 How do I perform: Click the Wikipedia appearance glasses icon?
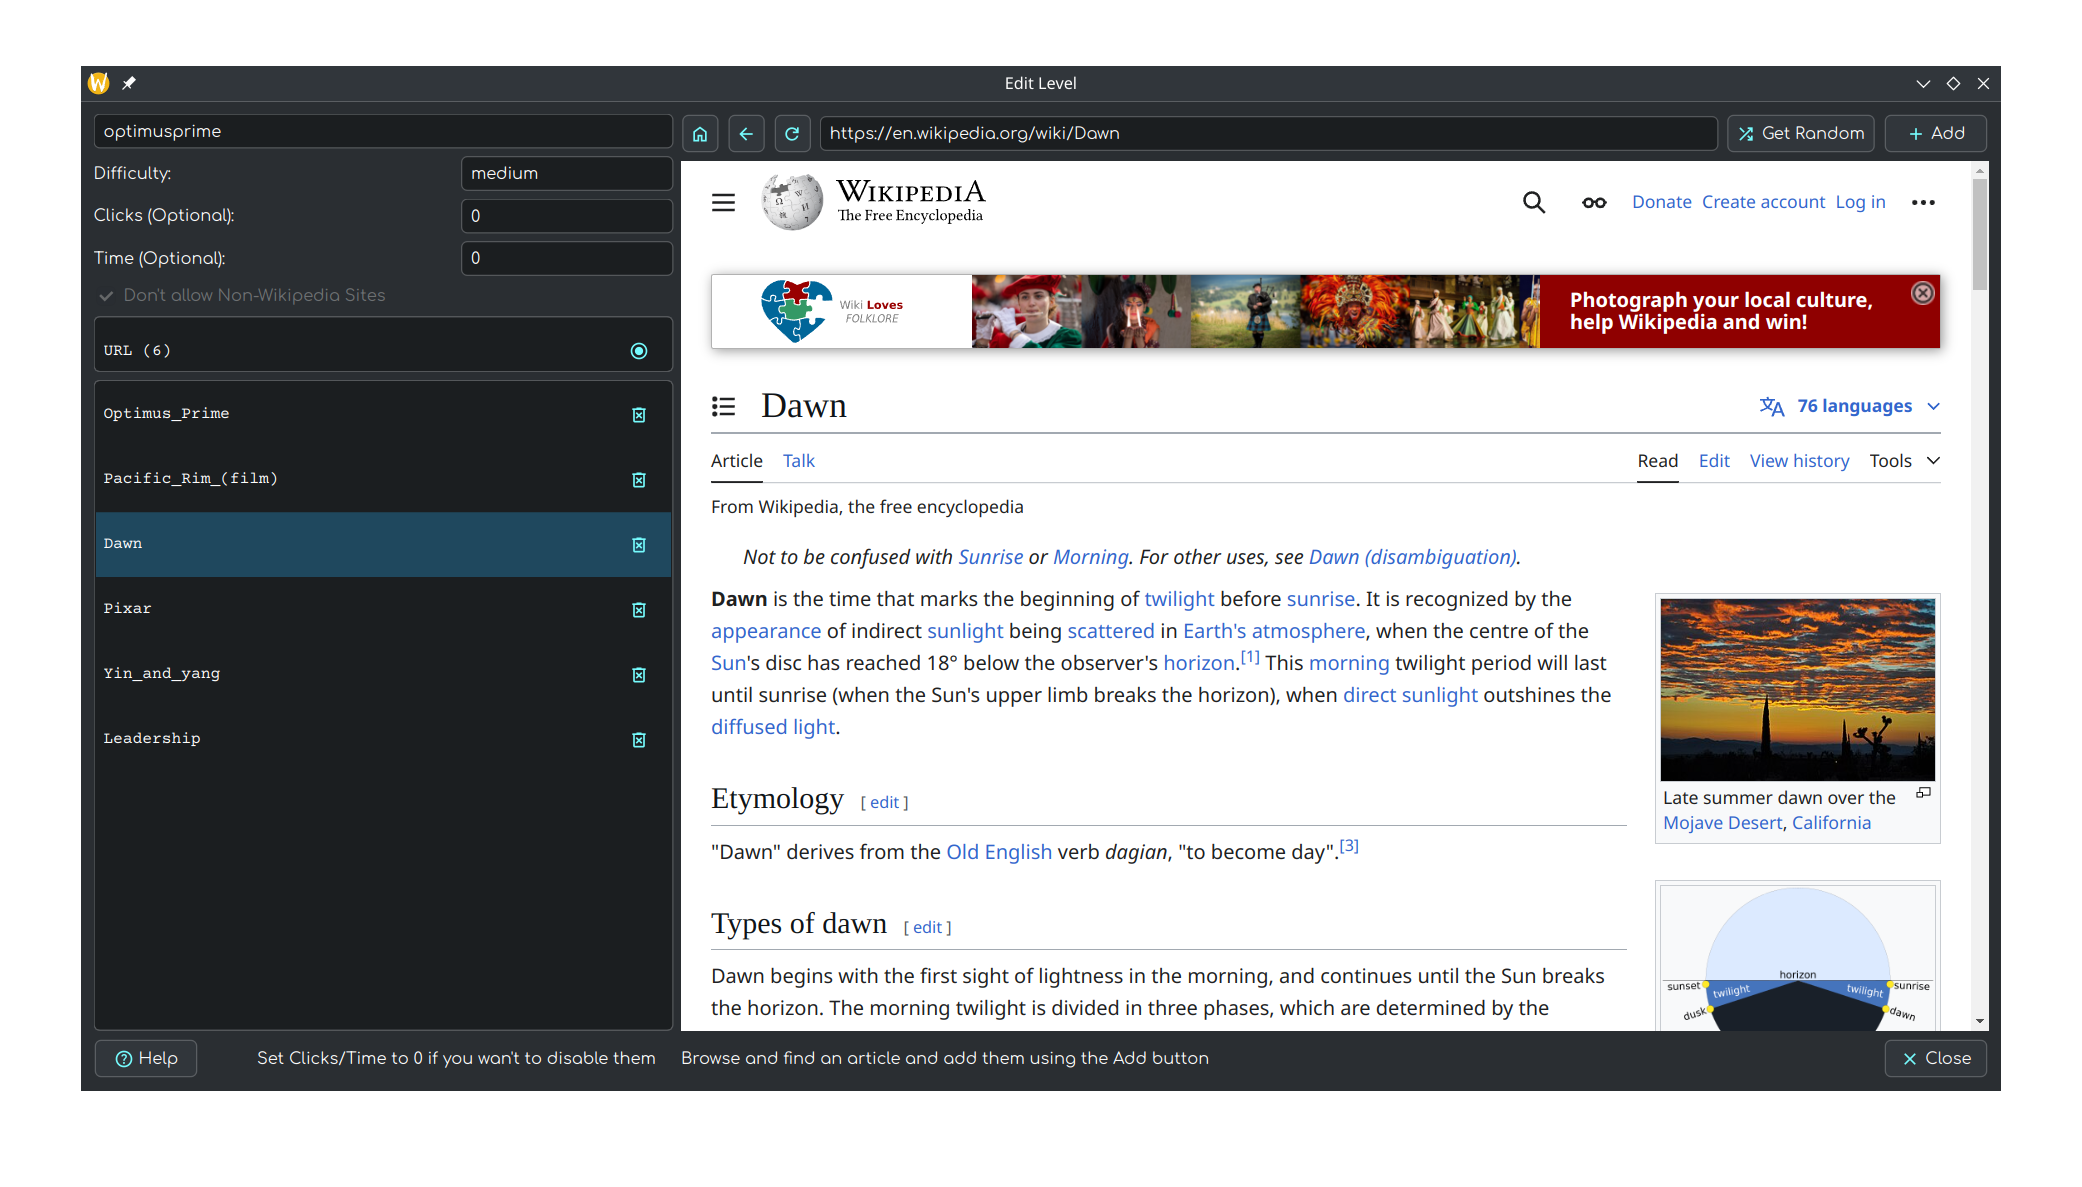1594,203
